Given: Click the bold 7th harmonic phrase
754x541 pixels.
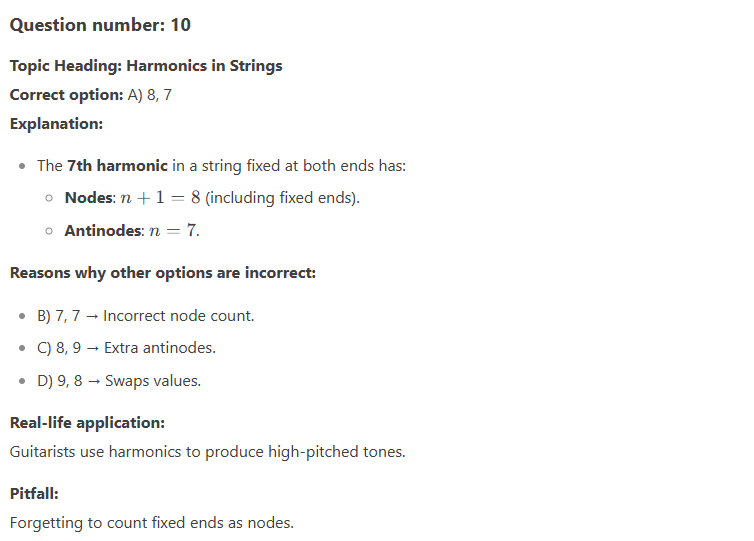Looking at the screenshot, I should (117, 165).
